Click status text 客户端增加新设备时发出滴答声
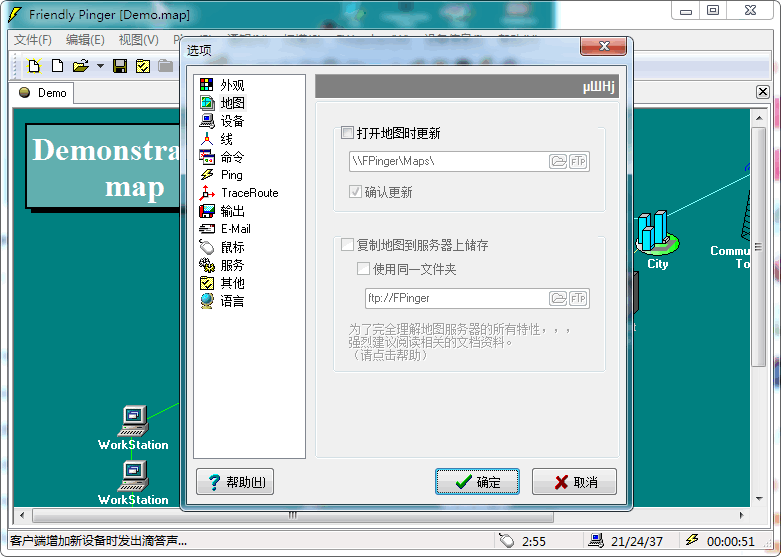This screenshot has width=781, height=557. pyautogui.click(x=99, y=541)
